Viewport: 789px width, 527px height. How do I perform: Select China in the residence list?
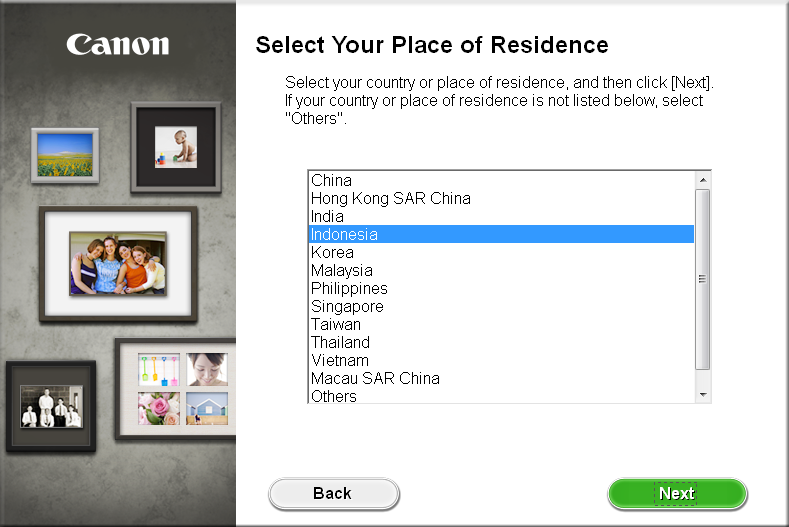click(332, 180)
